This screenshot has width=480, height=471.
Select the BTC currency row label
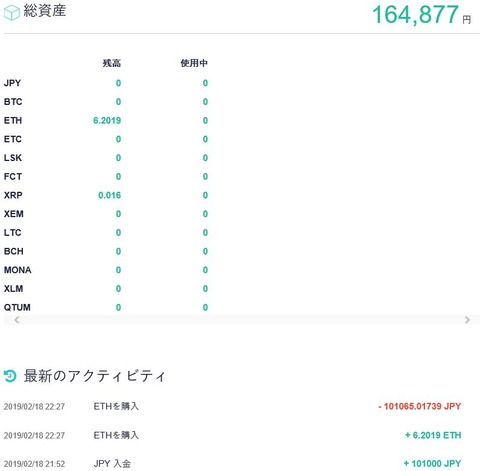click(13, 102)
